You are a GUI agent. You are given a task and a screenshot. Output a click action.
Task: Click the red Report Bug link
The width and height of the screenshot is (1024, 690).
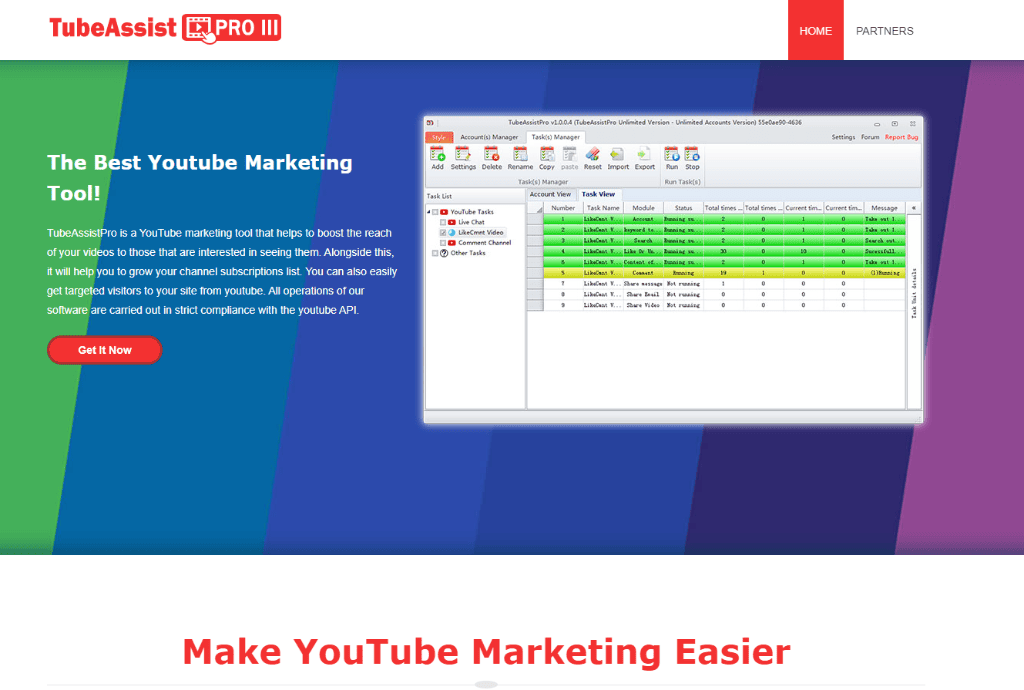pos(901,137)
